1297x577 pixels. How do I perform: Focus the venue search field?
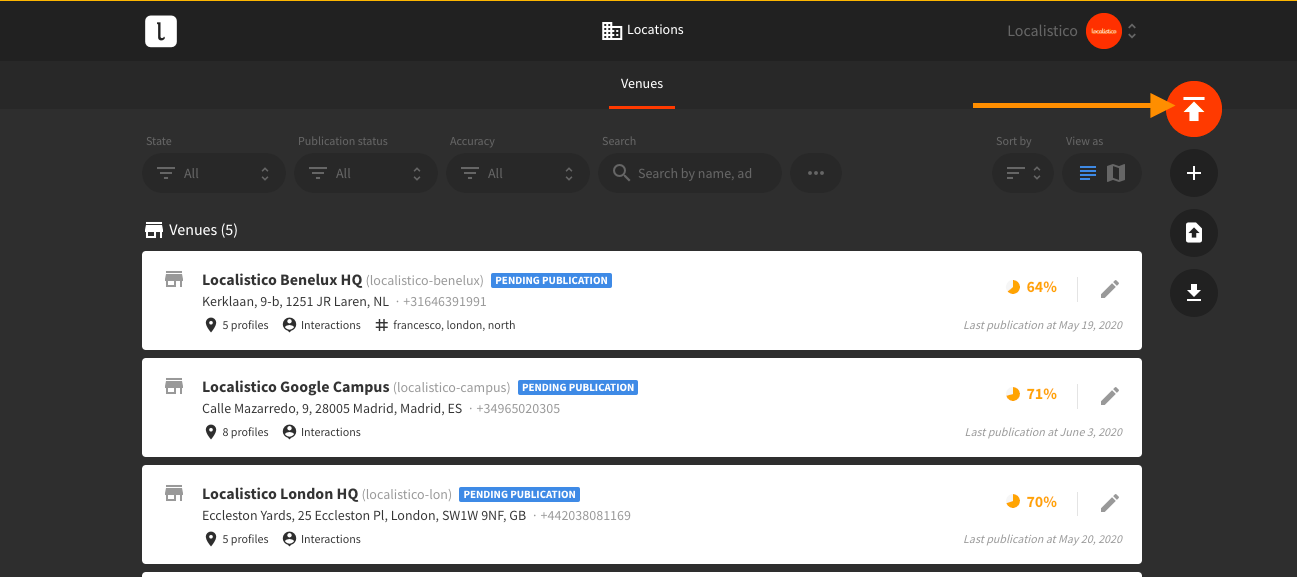tap(690, 174)
